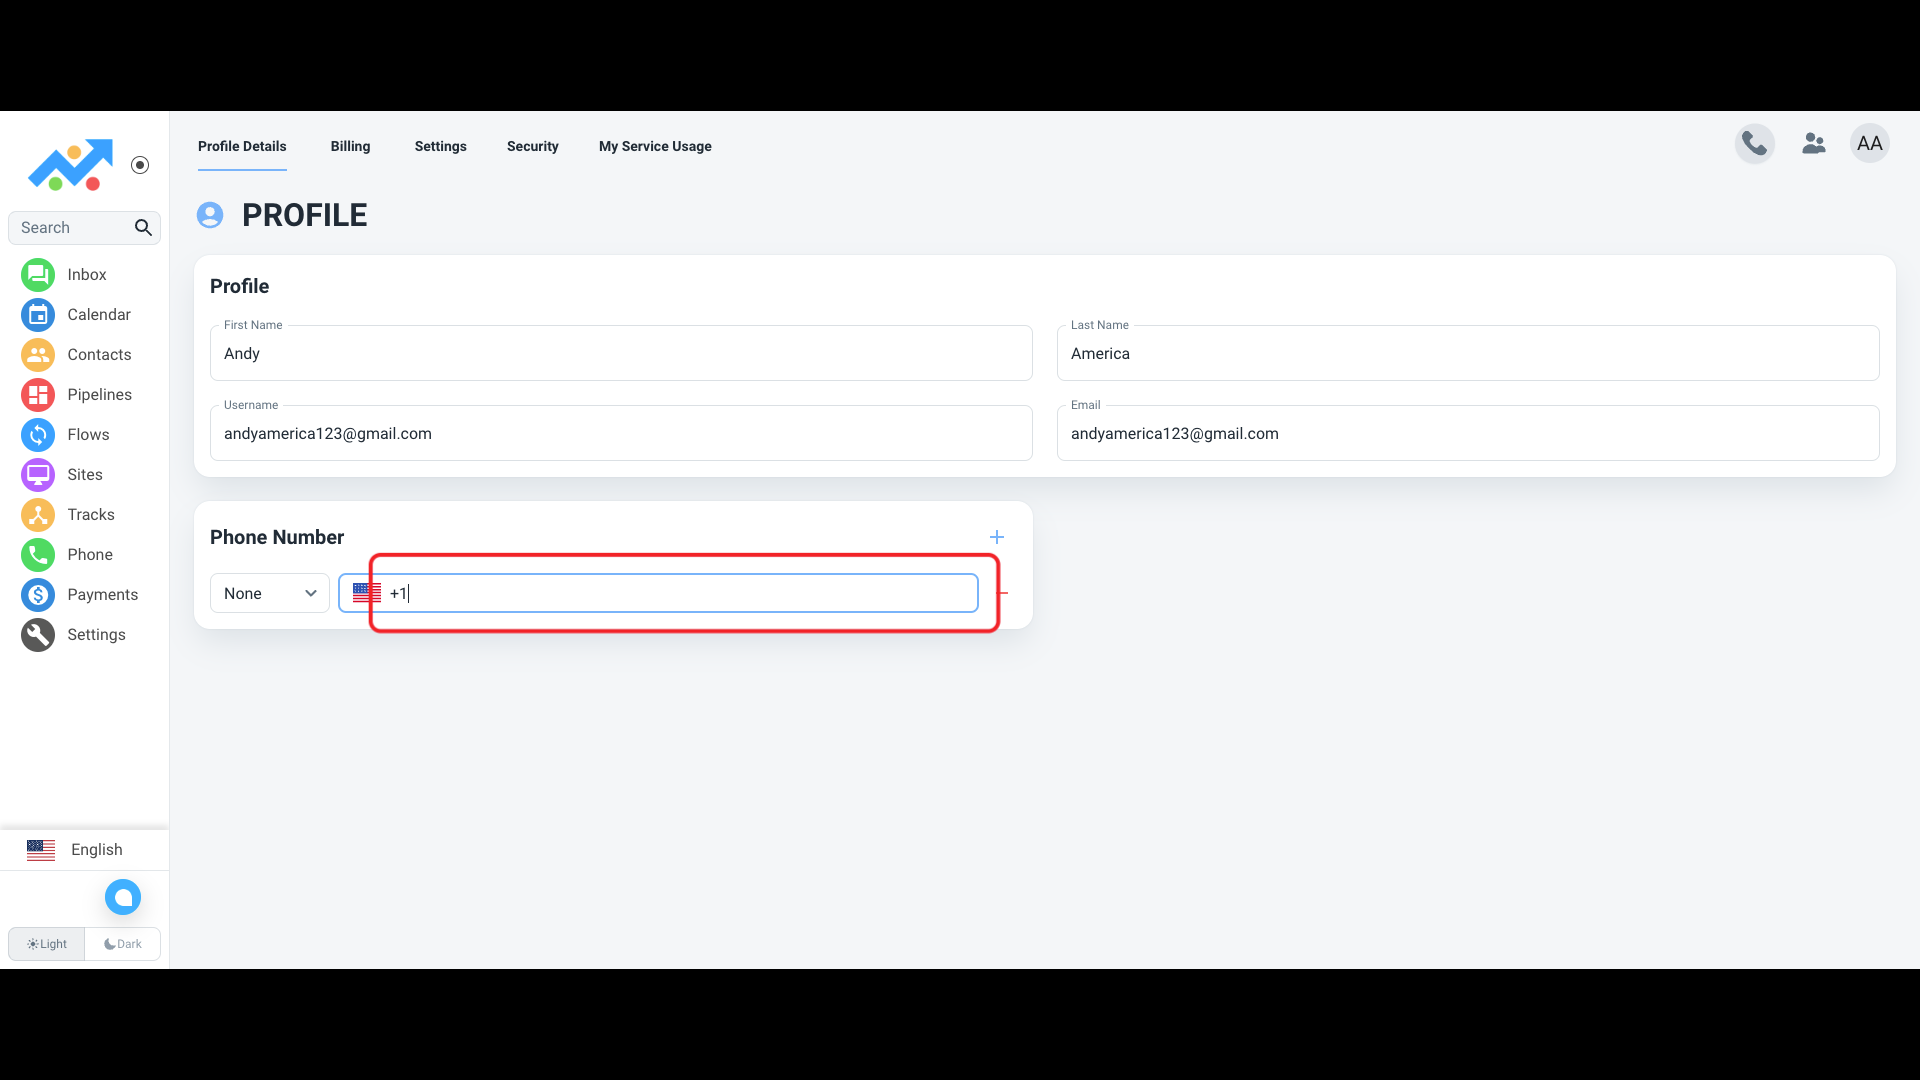
Task: Expand the None phone label dropdown
Action: [269, 592]
